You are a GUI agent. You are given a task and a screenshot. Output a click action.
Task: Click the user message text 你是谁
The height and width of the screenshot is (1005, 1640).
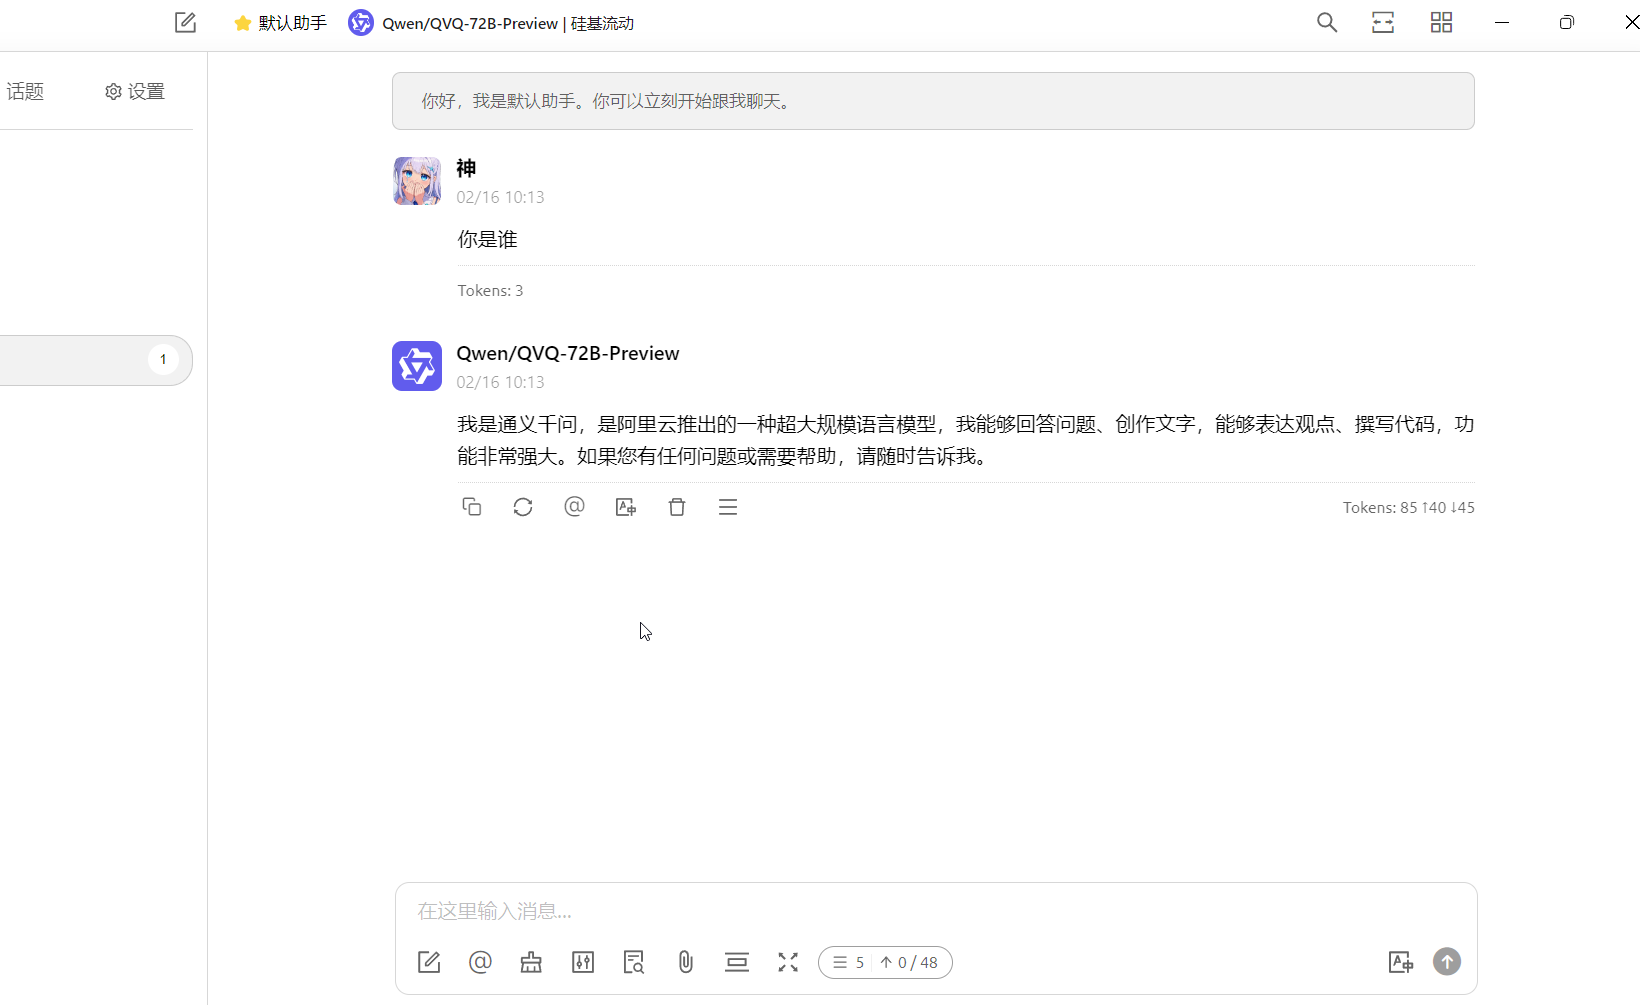tap(488, 239)
